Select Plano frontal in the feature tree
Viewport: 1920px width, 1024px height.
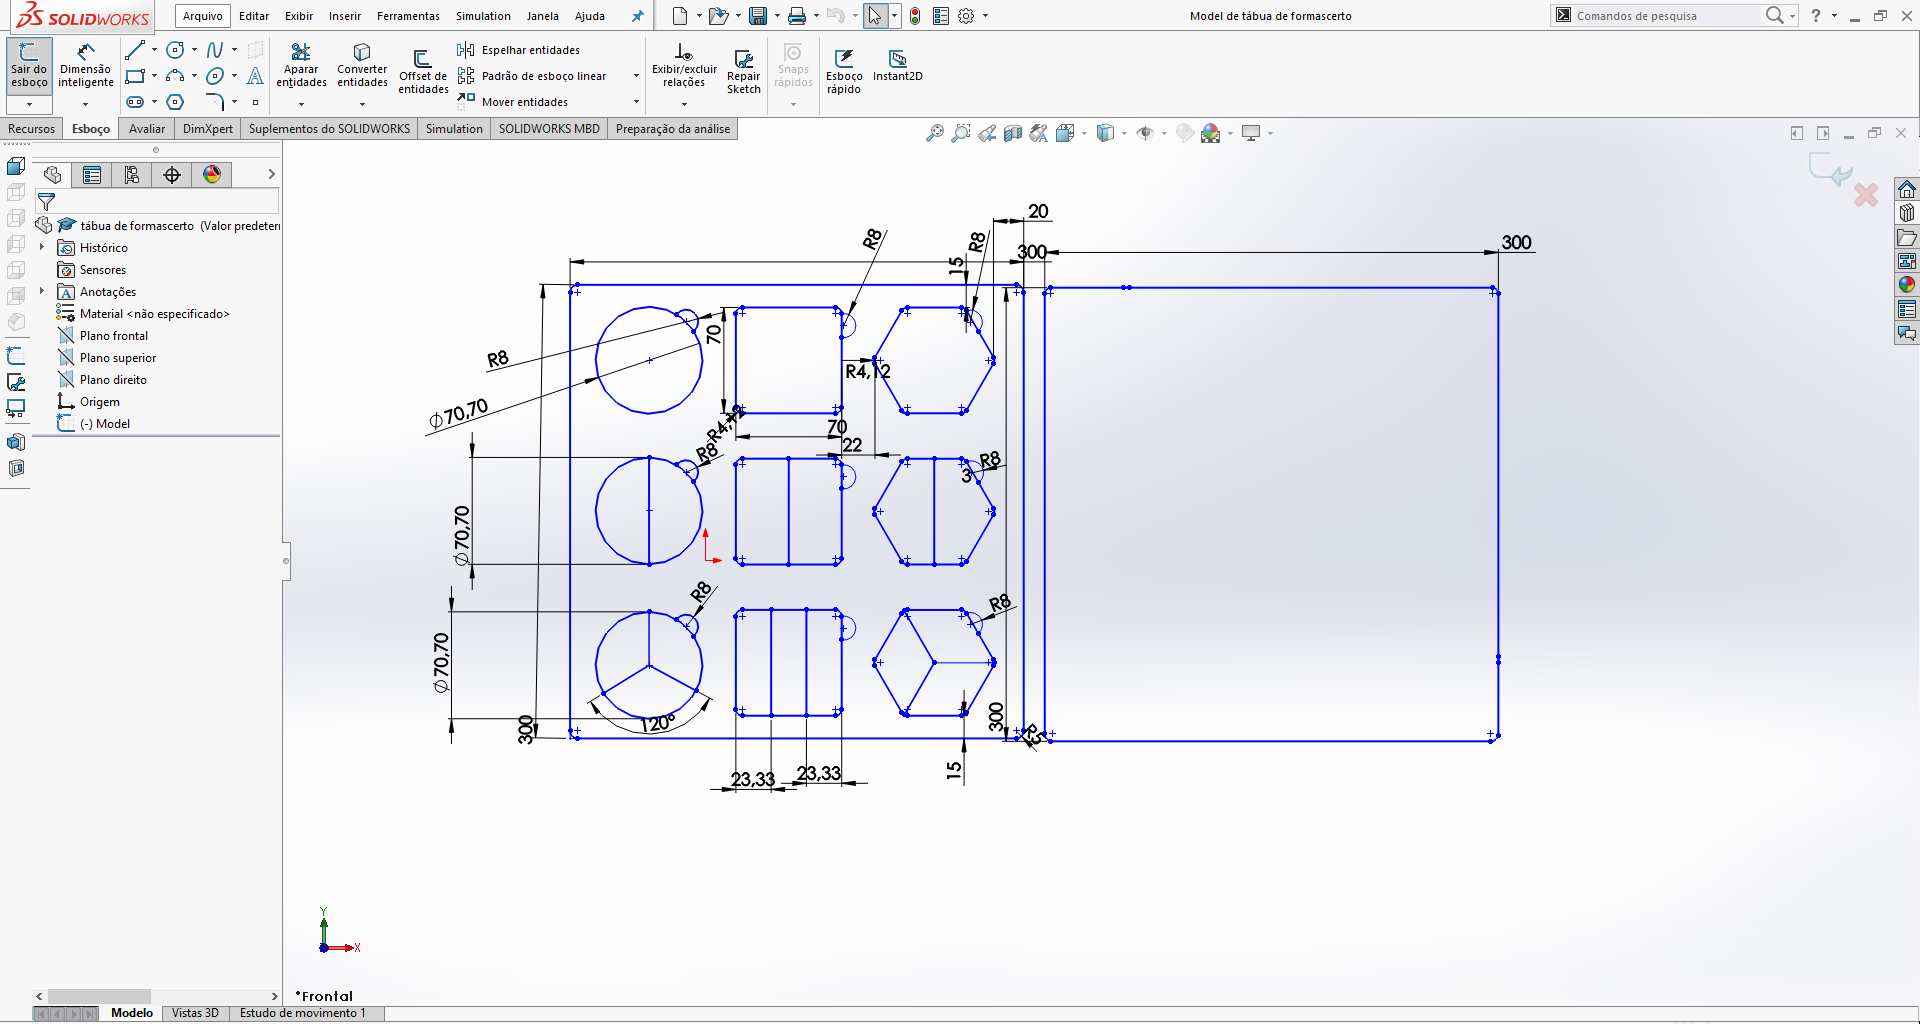tap(102, 335)
